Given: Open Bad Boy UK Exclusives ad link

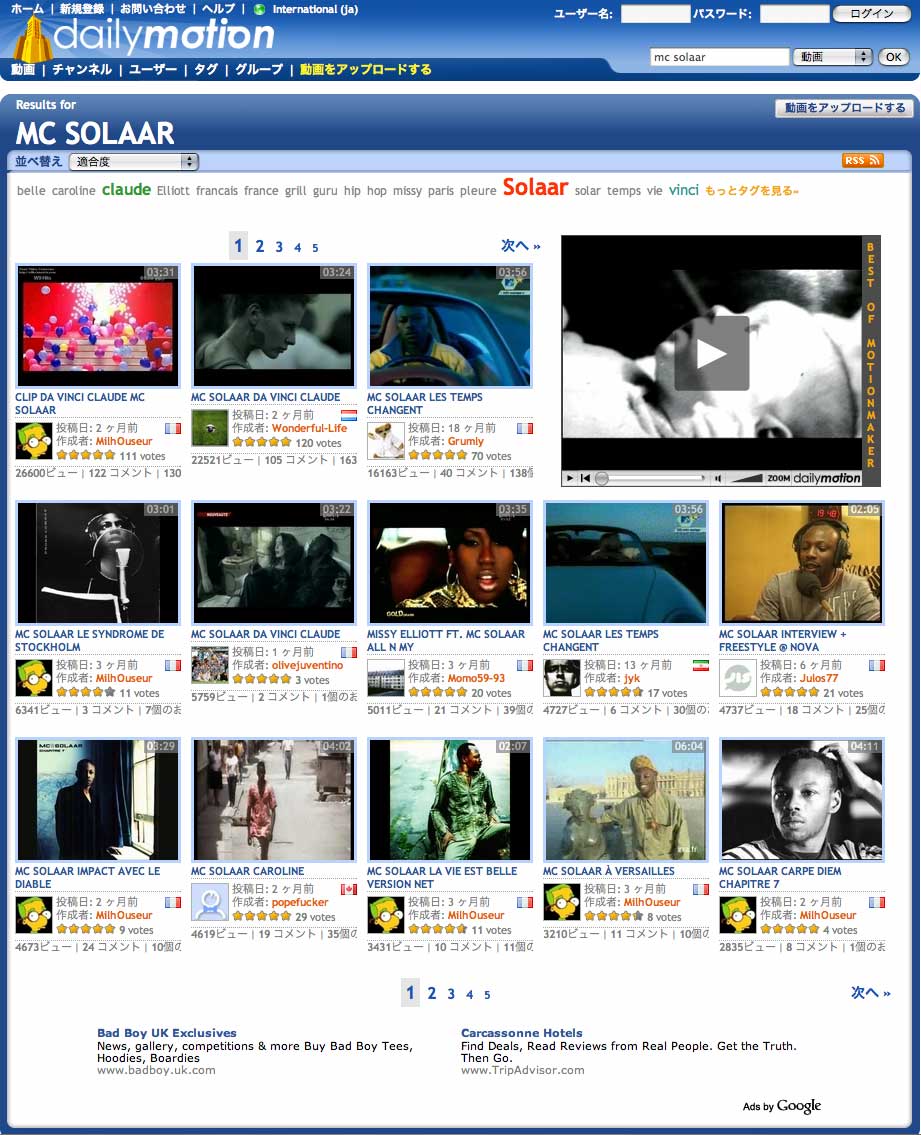Looking at the screenshot, I should click(x=167, y=1033).
